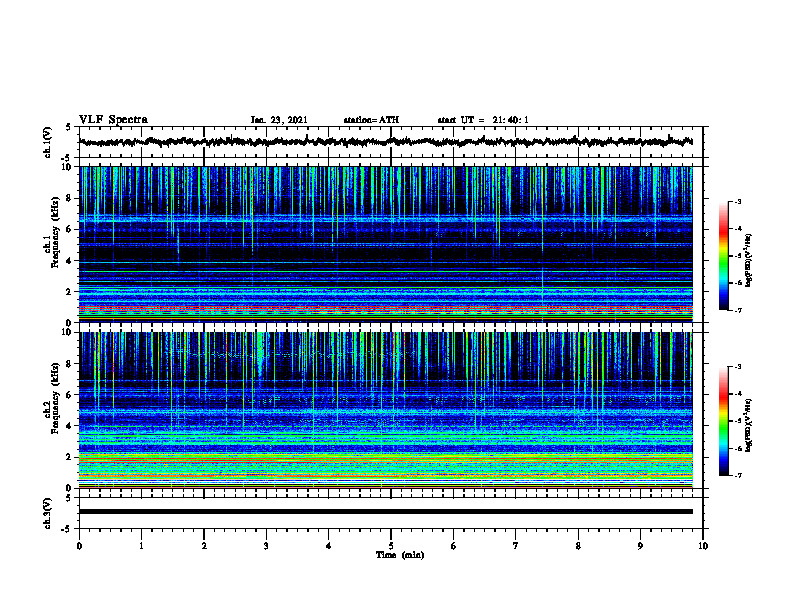Click the -7 value on the lower colorbar
The height and width of the screenshot is (612, 792).
point(737,475)
